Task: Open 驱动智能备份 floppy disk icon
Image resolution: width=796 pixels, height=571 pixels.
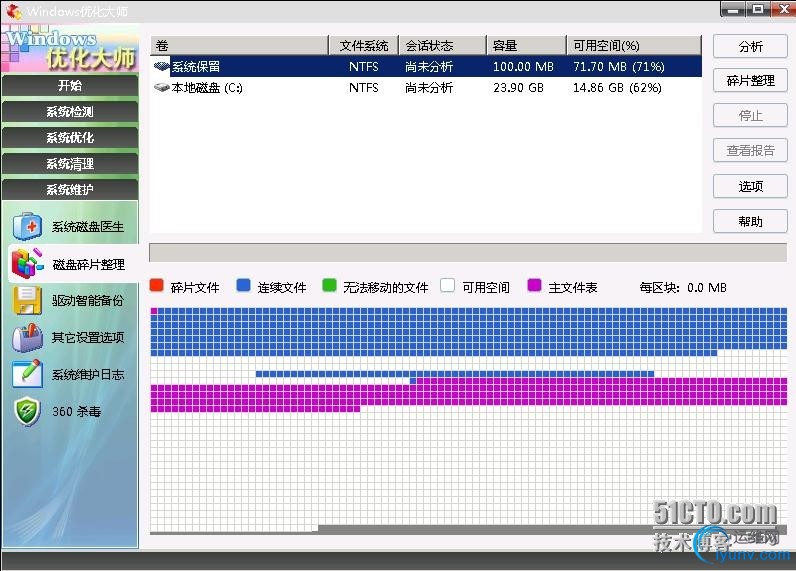Action: pyautogui.click(x=27, y=300)
